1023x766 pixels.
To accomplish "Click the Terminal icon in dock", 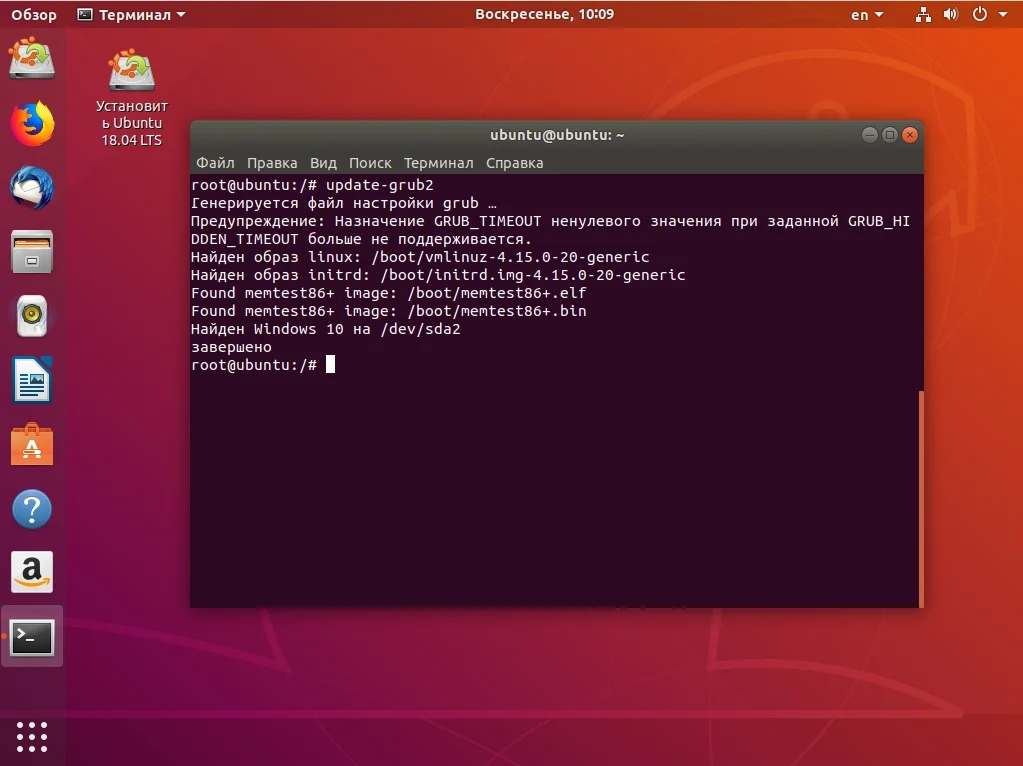I will [x=32, y=636].
